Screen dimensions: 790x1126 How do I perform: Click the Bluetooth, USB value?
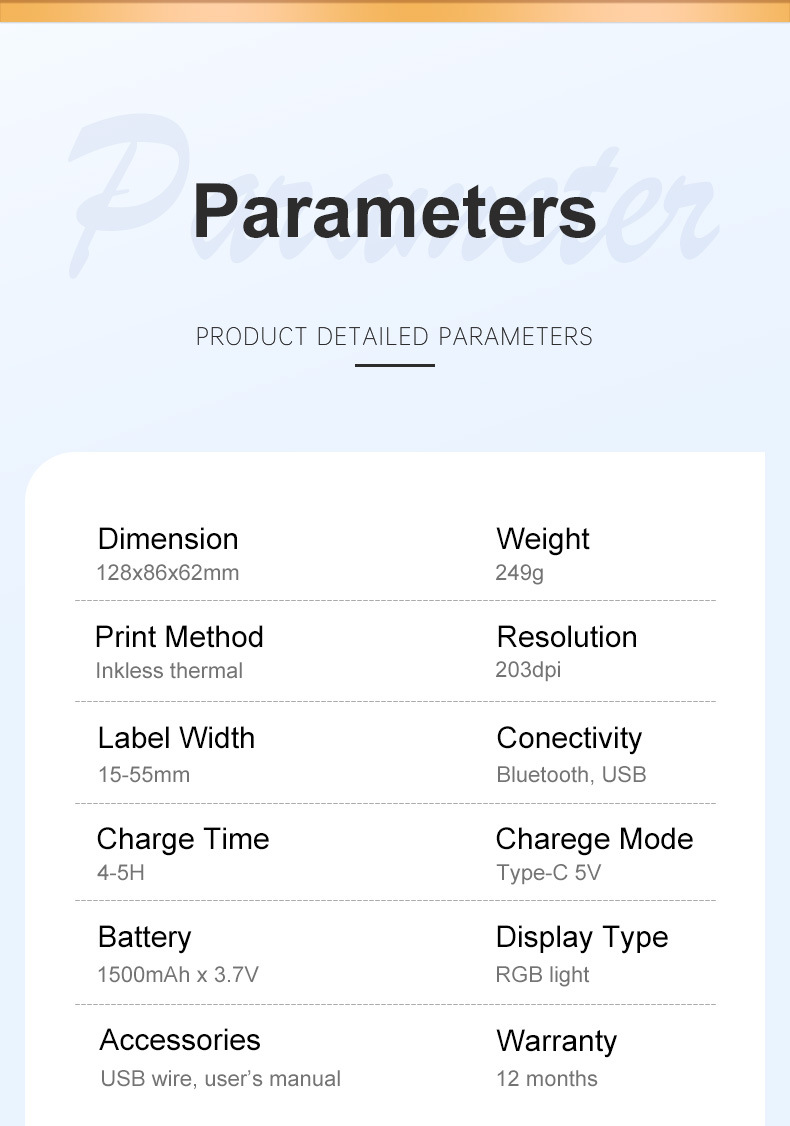point(571,775)
